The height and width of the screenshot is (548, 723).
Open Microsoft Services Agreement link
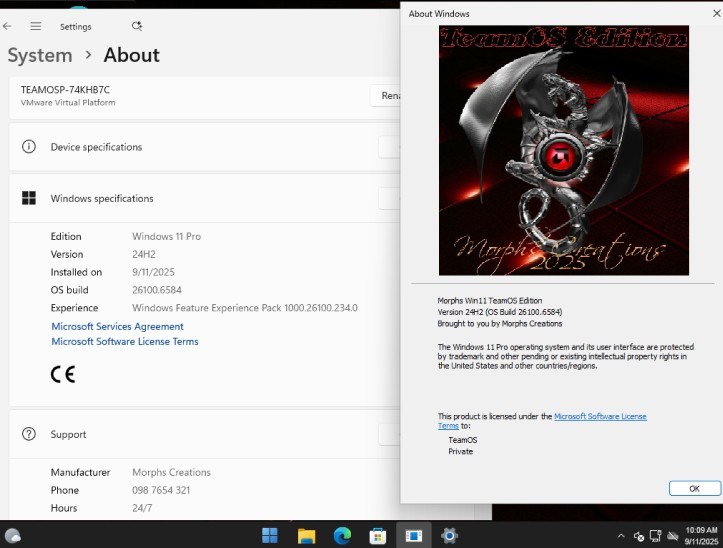click(118, 326)
